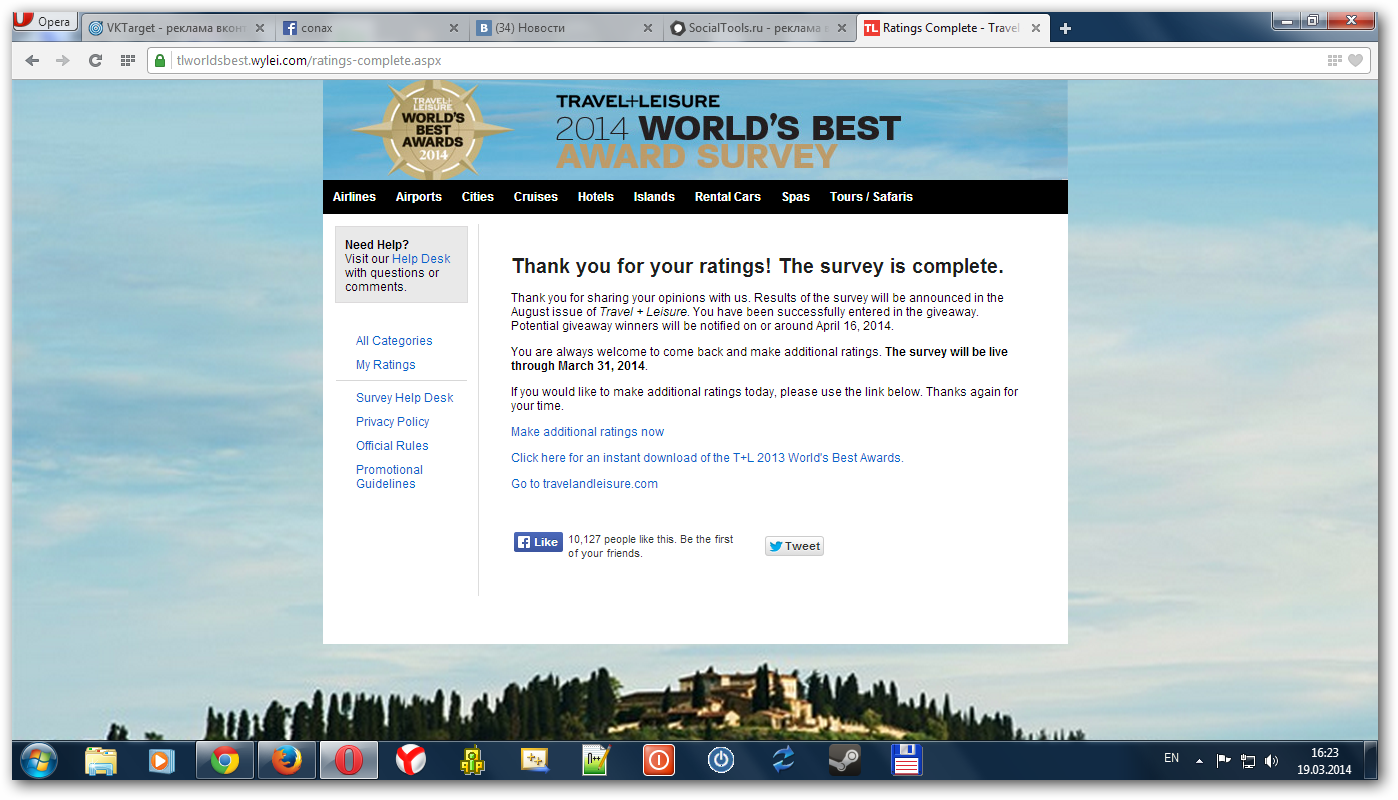Open the Speed Dial grid icon
The height and width of the screenshot is (800, 1398).
click(127, 61)
